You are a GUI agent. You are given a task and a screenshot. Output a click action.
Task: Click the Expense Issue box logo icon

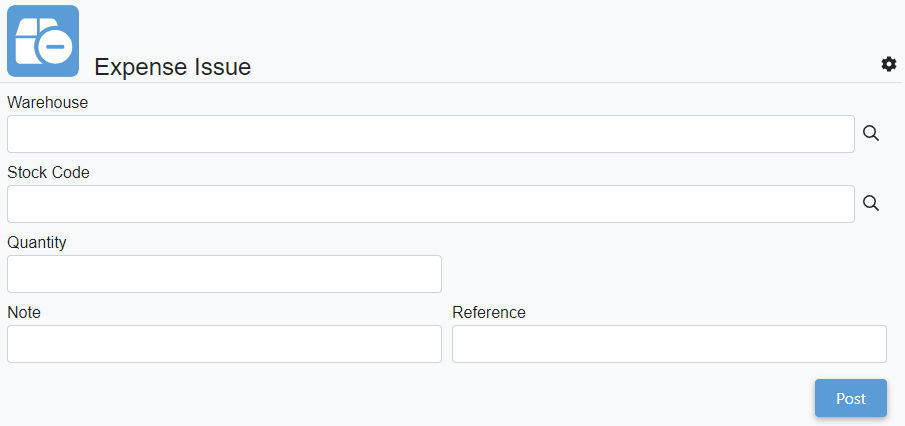pos(43,41)
